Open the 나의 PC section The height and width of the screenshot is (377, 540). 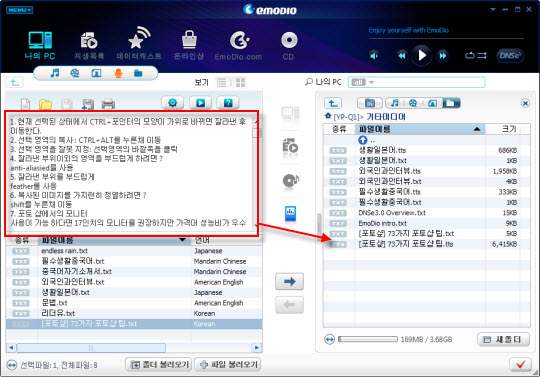coord(40,45)
